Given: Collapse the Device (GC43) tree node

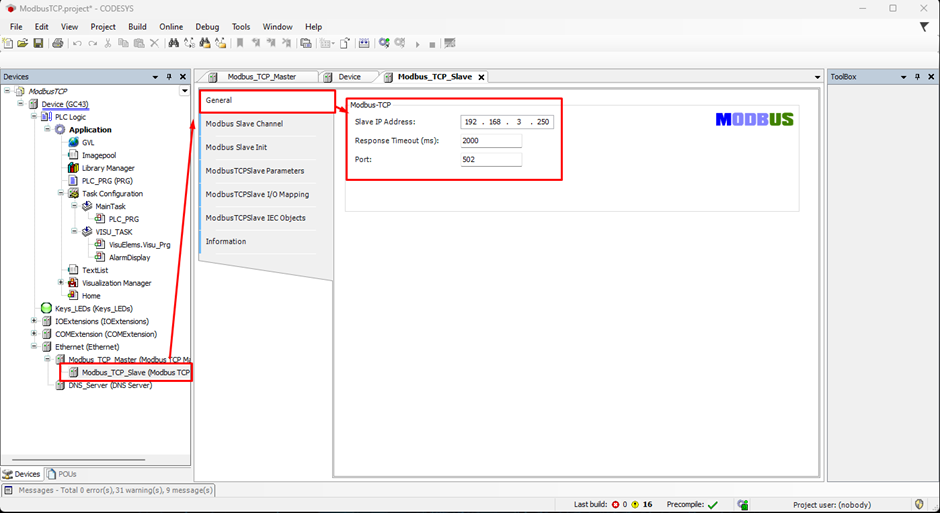Looking at the screenshot, I should [20, 104].
